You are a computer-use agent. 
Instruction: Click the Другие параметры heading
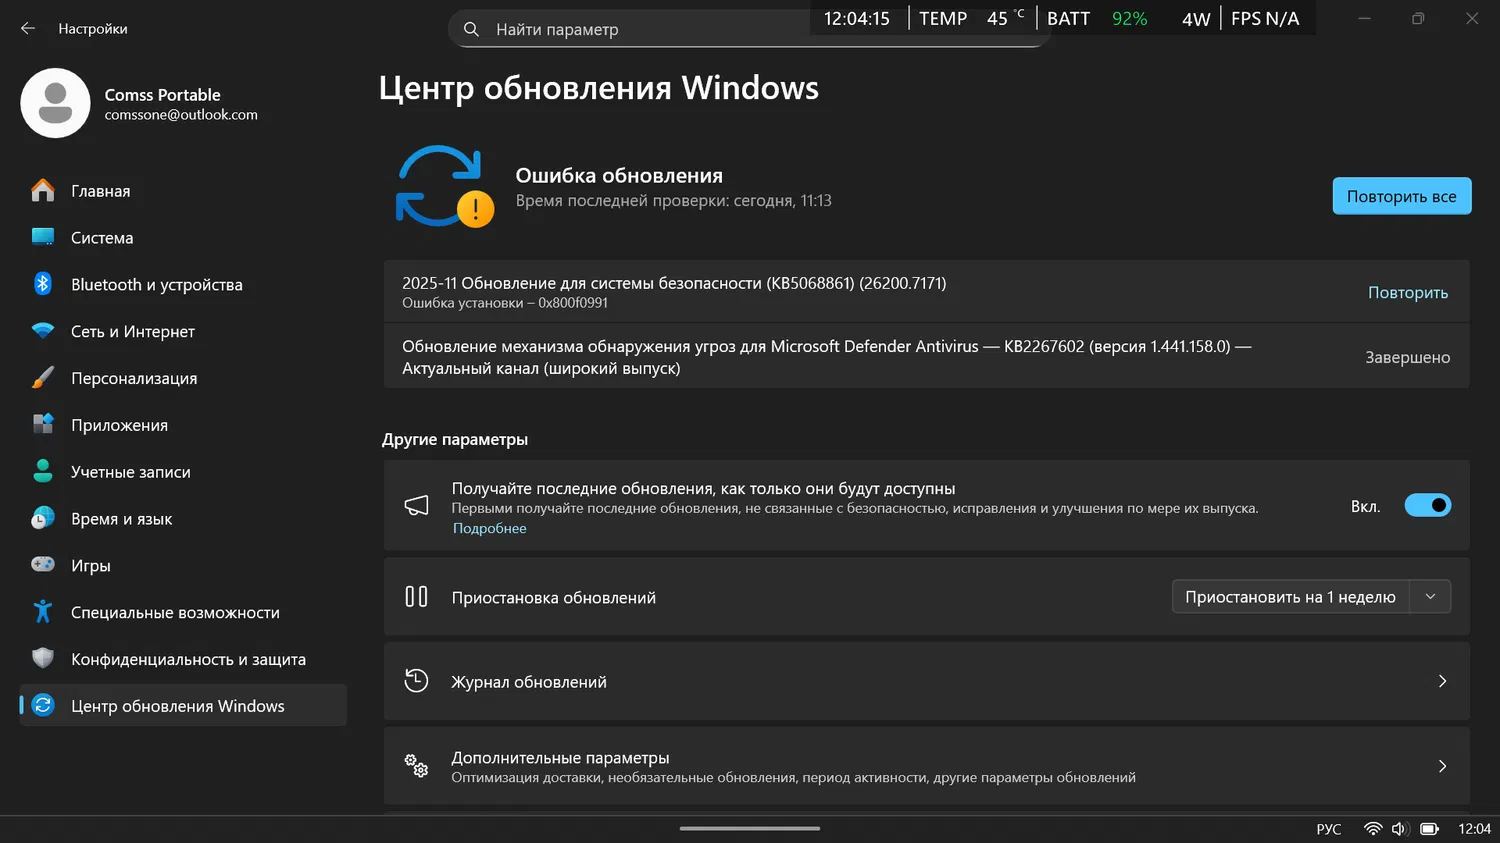click(455, 439)
